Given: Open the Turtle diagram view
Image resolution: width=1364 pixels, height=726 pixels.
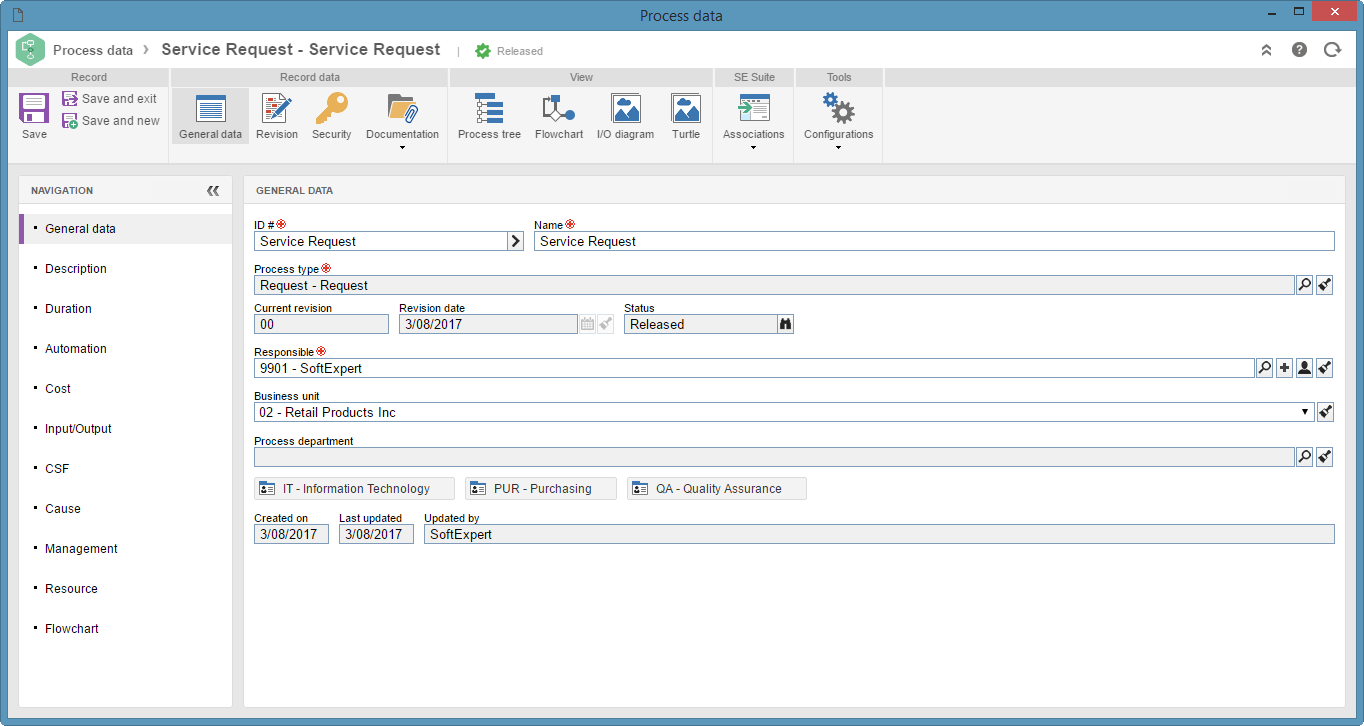Looking at the screenshot, I should tap(686, 108).
